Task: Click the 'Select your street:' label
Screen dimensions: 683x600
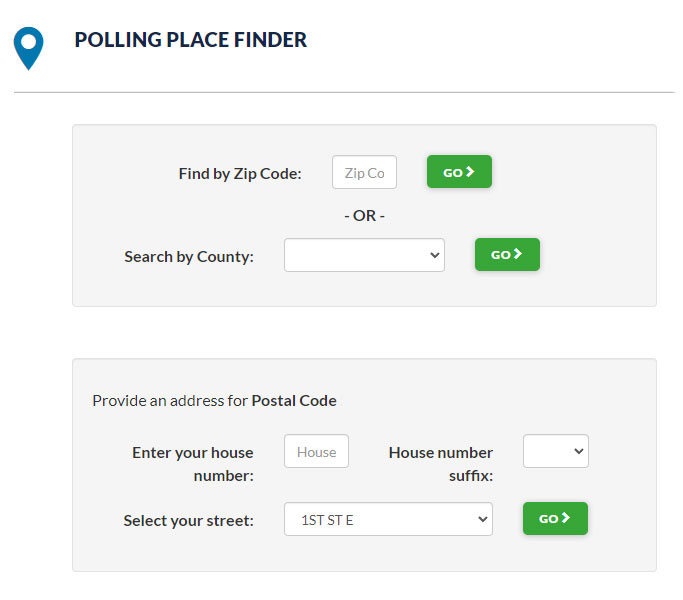Action: coord(189,520)
